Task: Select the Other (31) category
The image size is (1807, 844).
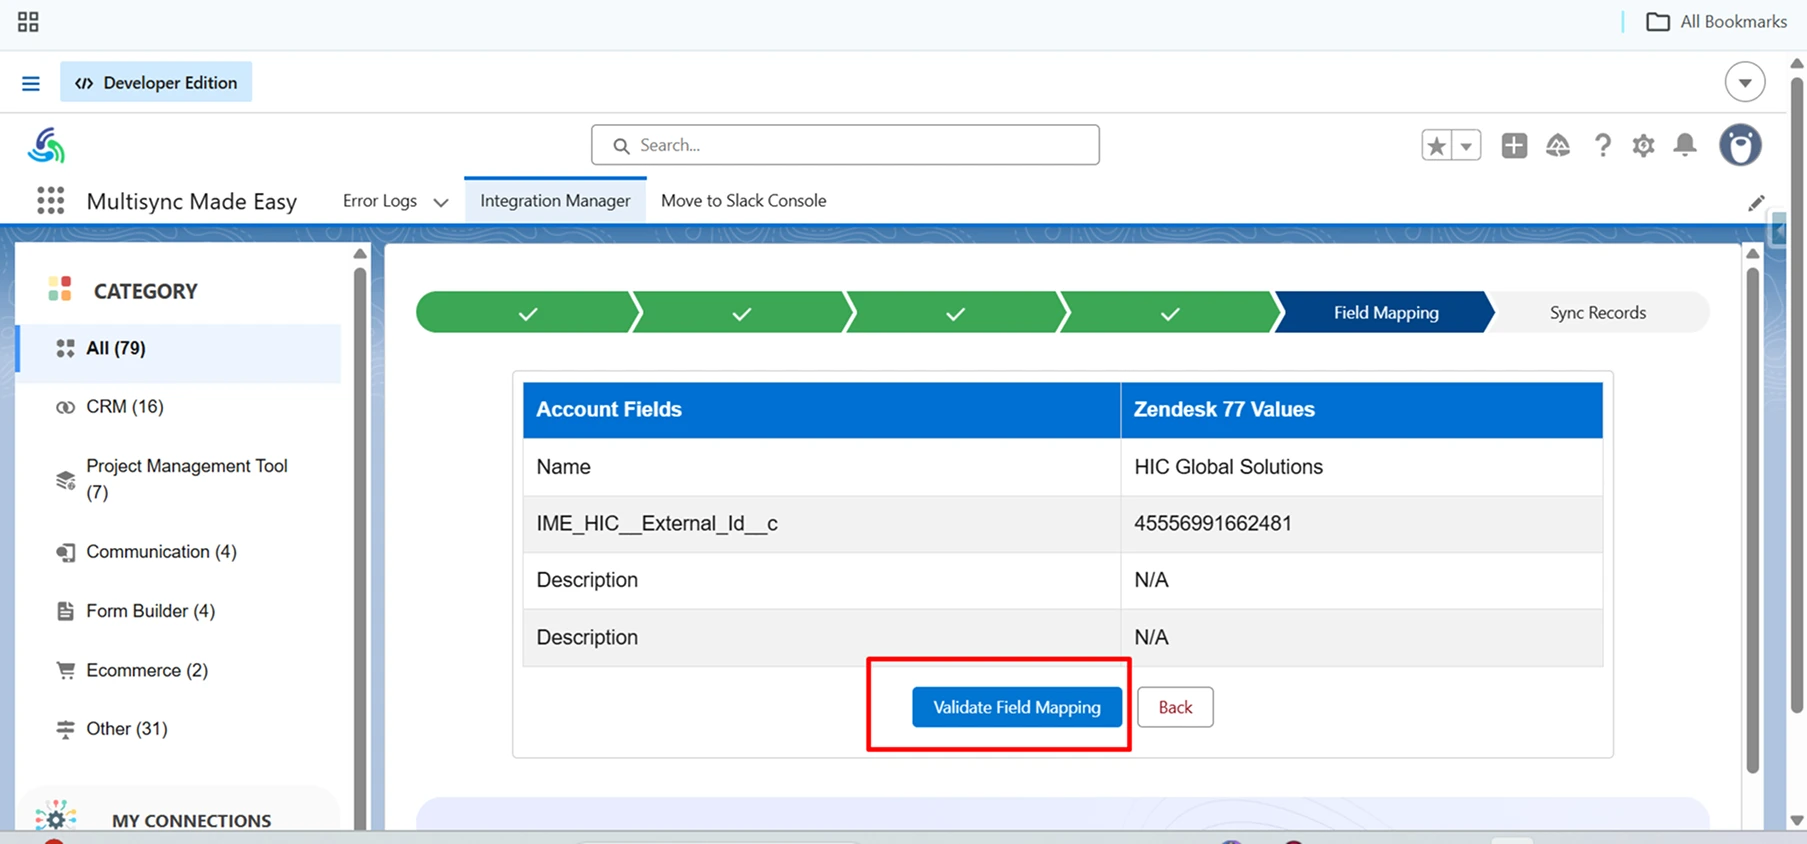Action: [x=180, y=729]
